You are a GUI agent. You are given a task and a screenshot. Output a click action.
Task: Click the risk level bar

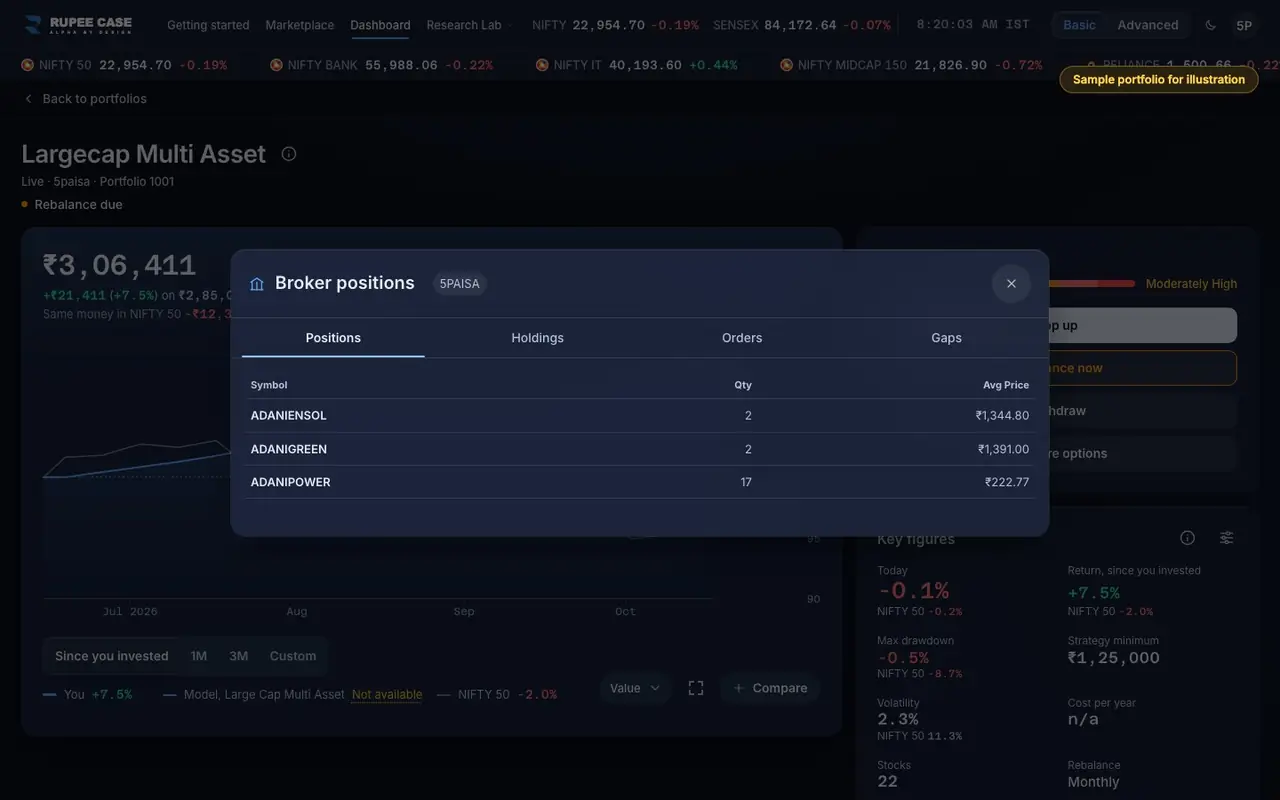pos(1091,284)
